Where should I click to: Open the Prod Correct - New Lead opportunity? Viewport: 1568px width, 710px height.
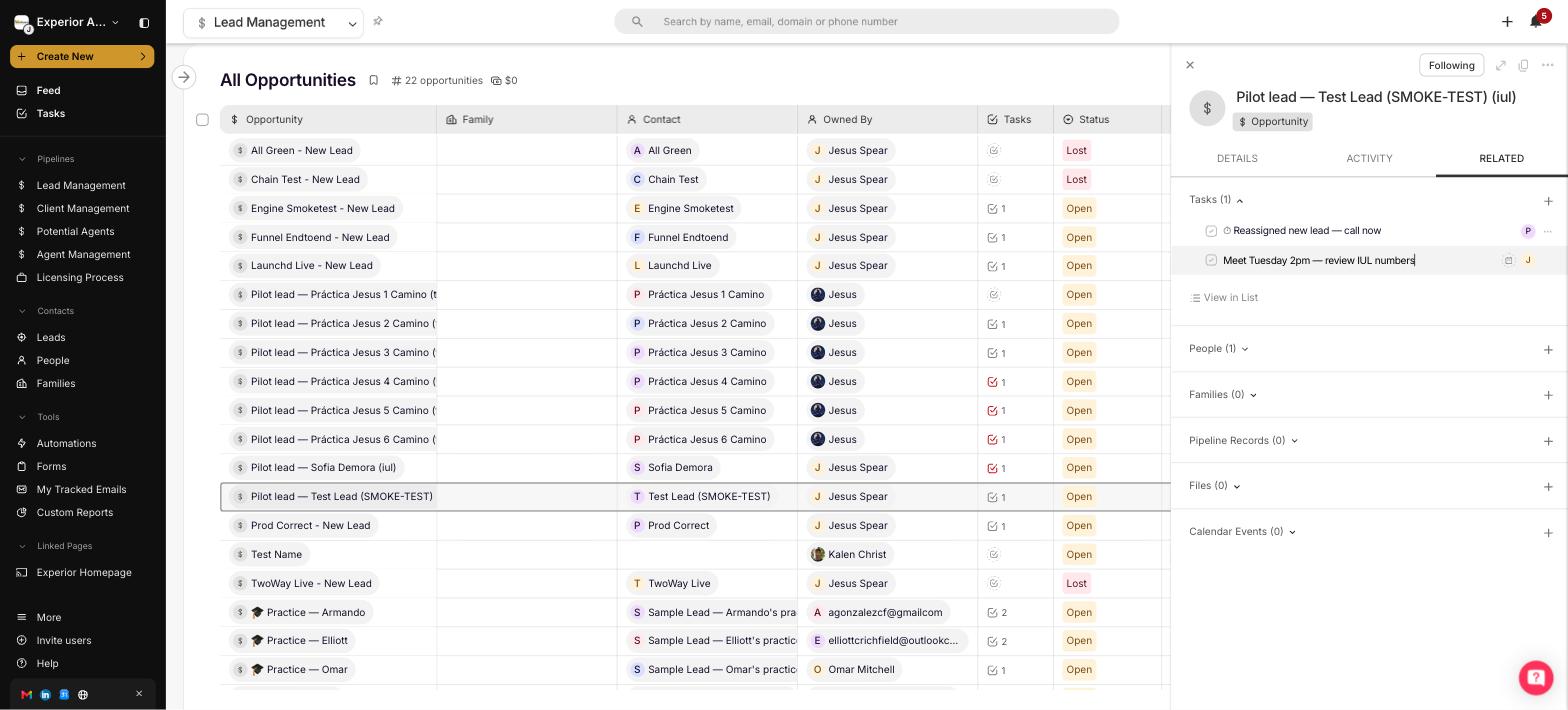tap(303, 526)
